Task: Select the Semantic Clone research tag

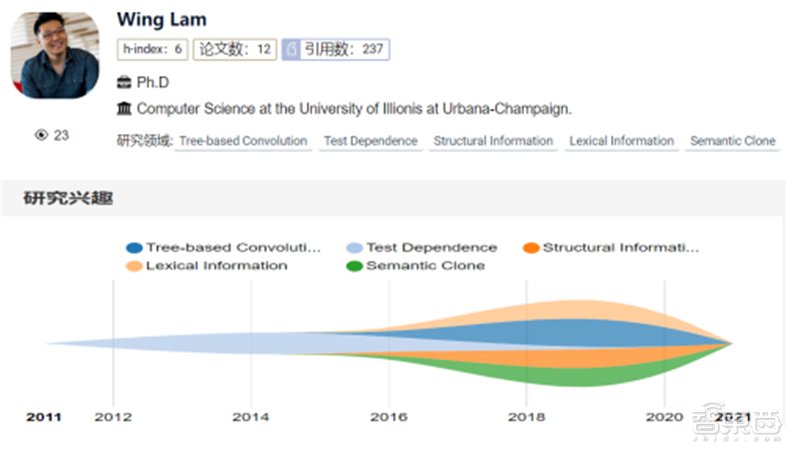Action: tap(732, 141)
